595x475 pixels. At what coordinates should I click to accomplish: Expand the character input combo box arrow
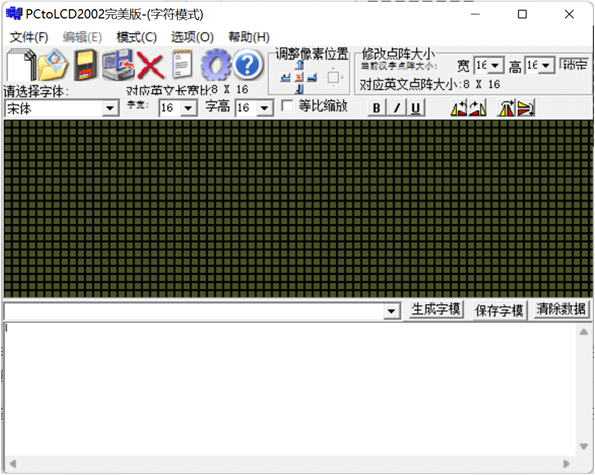click(391, 311)
